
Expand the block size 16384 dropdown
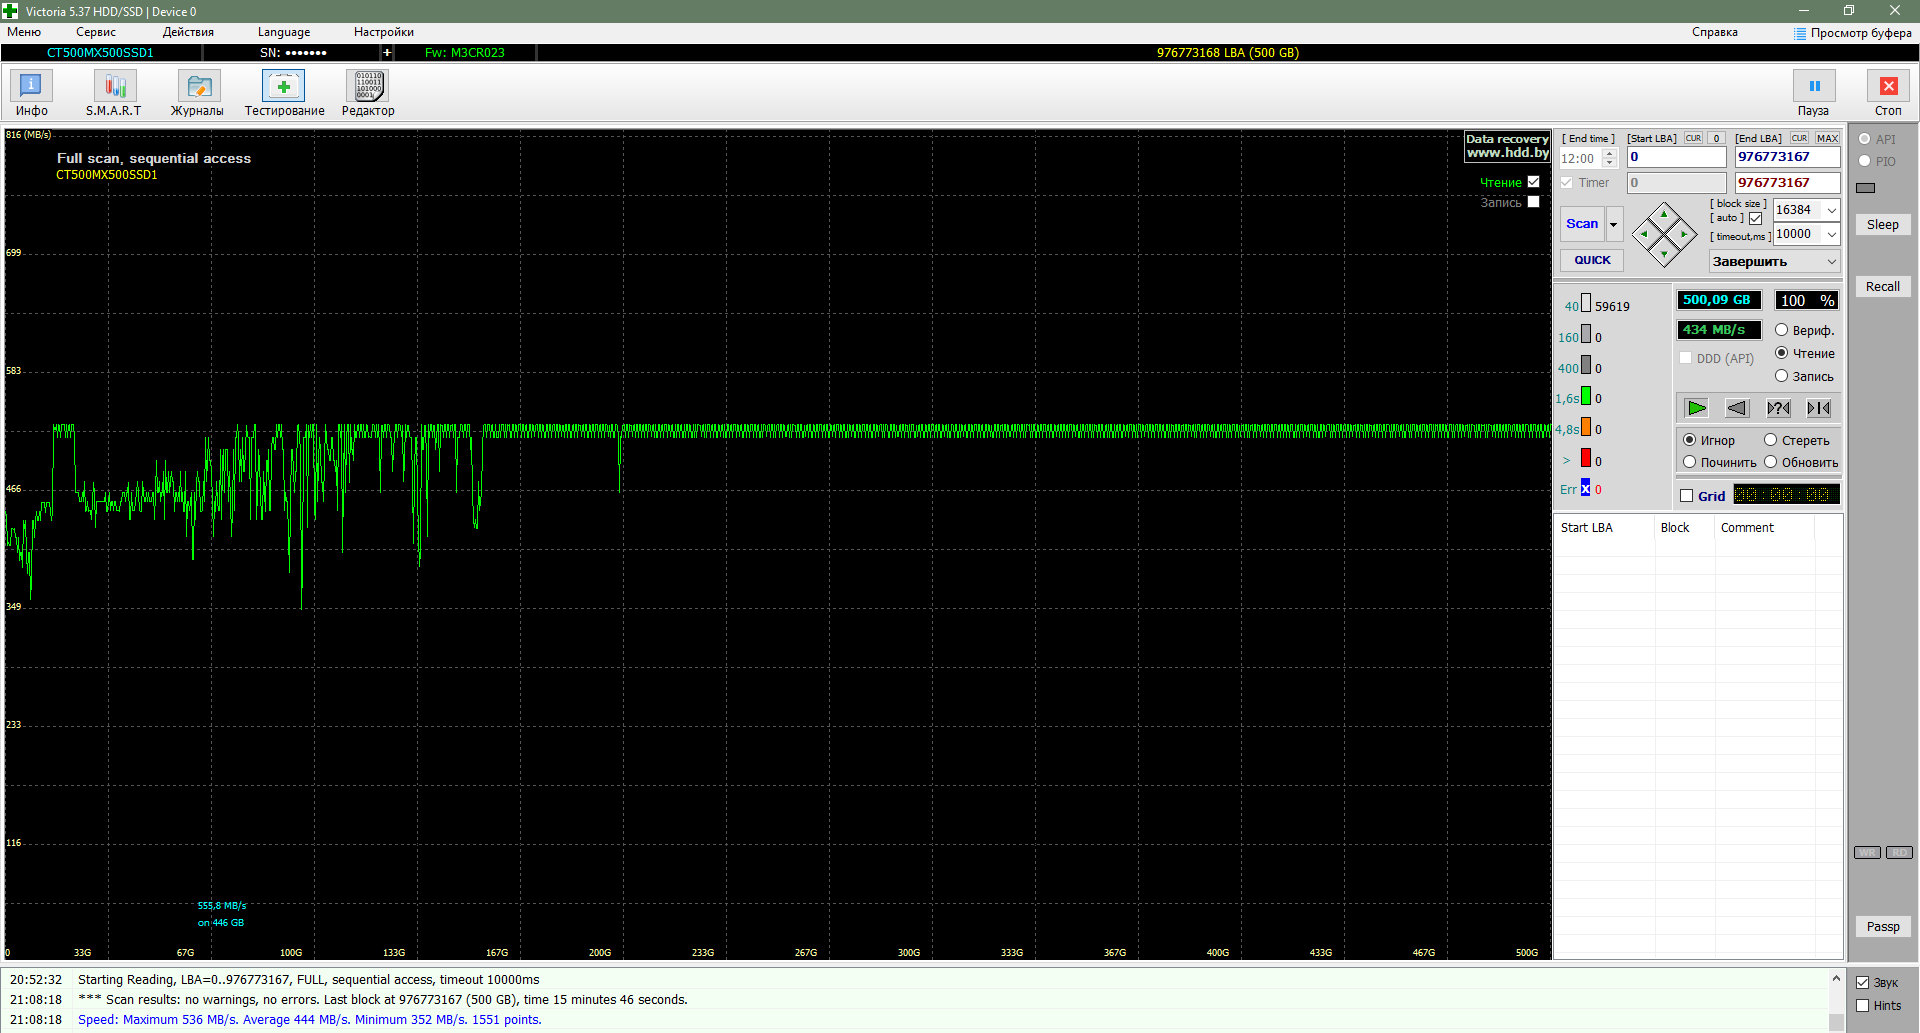point(1831,210)
